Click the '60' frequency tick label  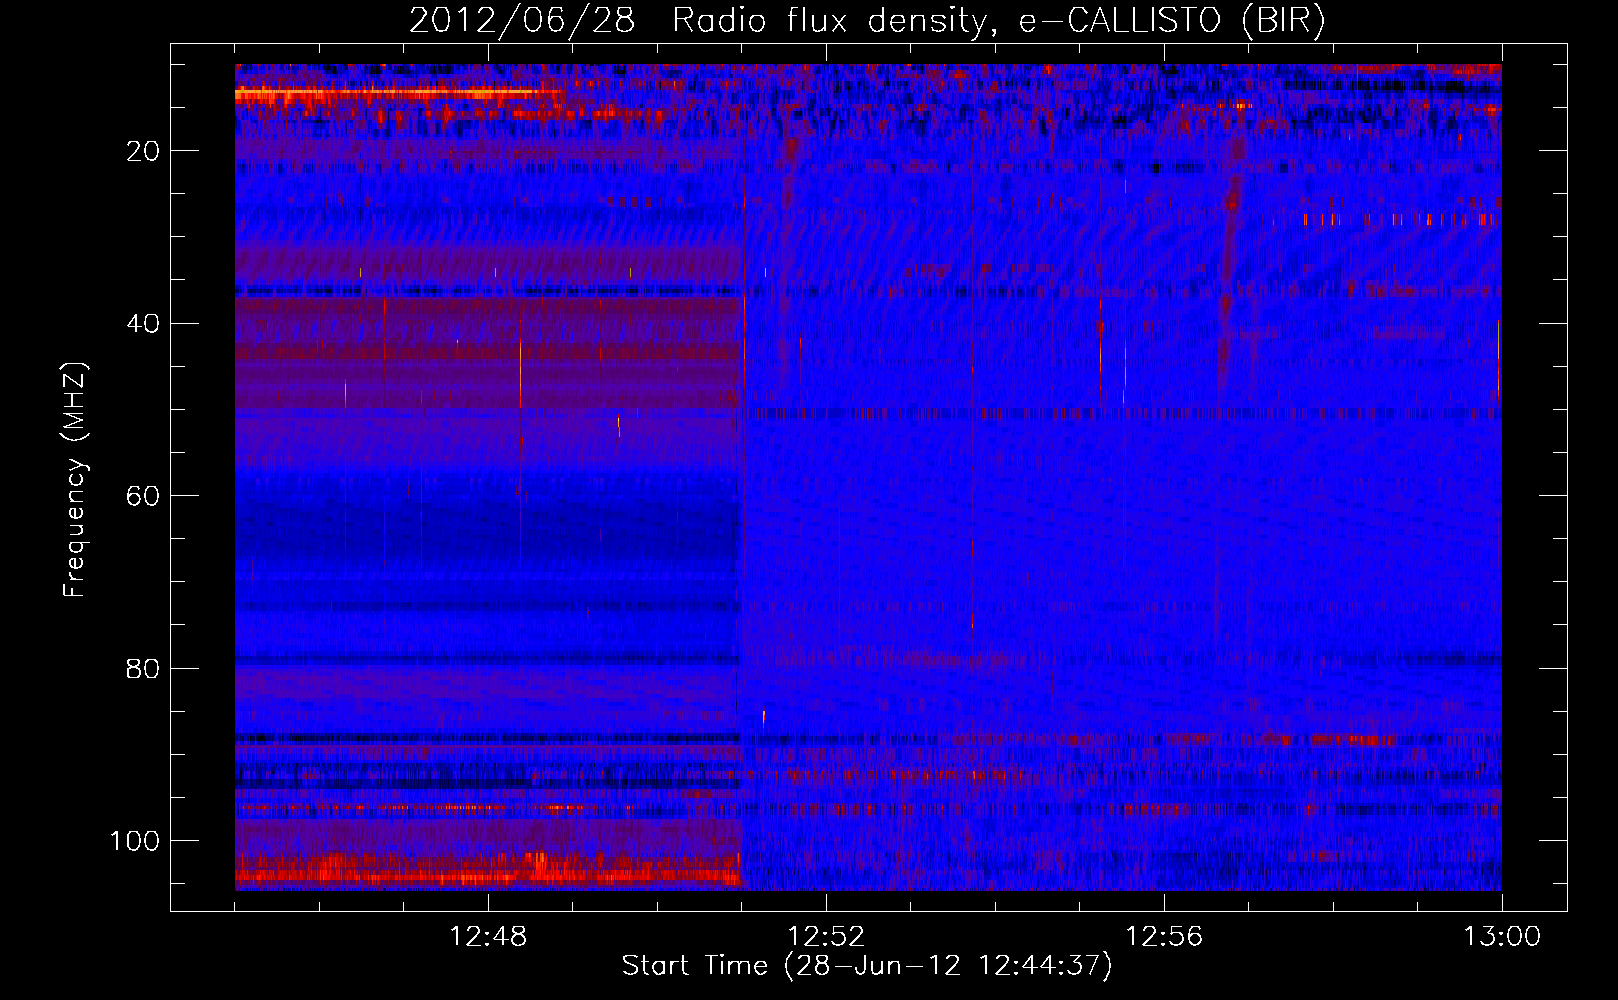click(x=144, y=496)
